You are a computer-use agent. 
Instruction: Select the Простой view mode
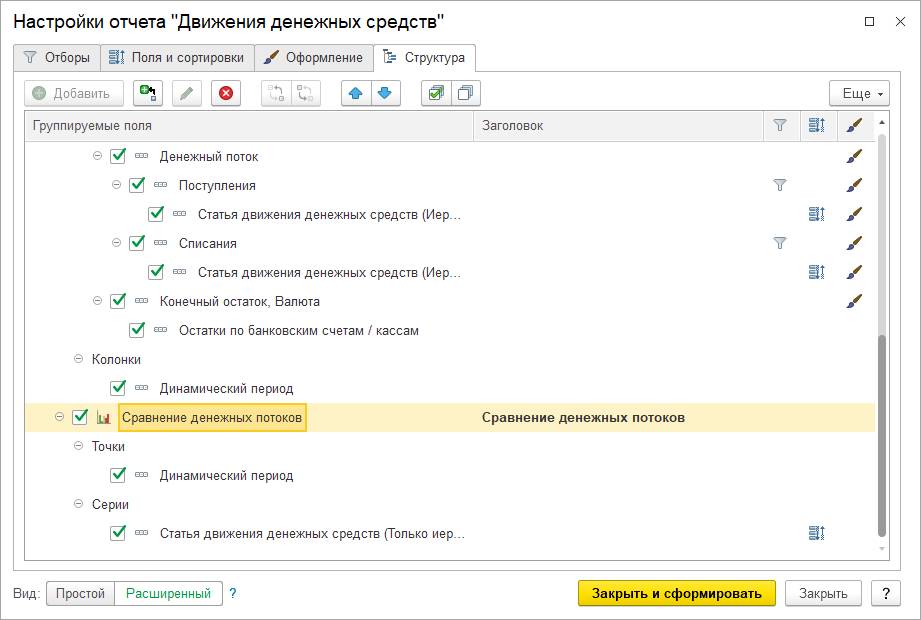80,593
